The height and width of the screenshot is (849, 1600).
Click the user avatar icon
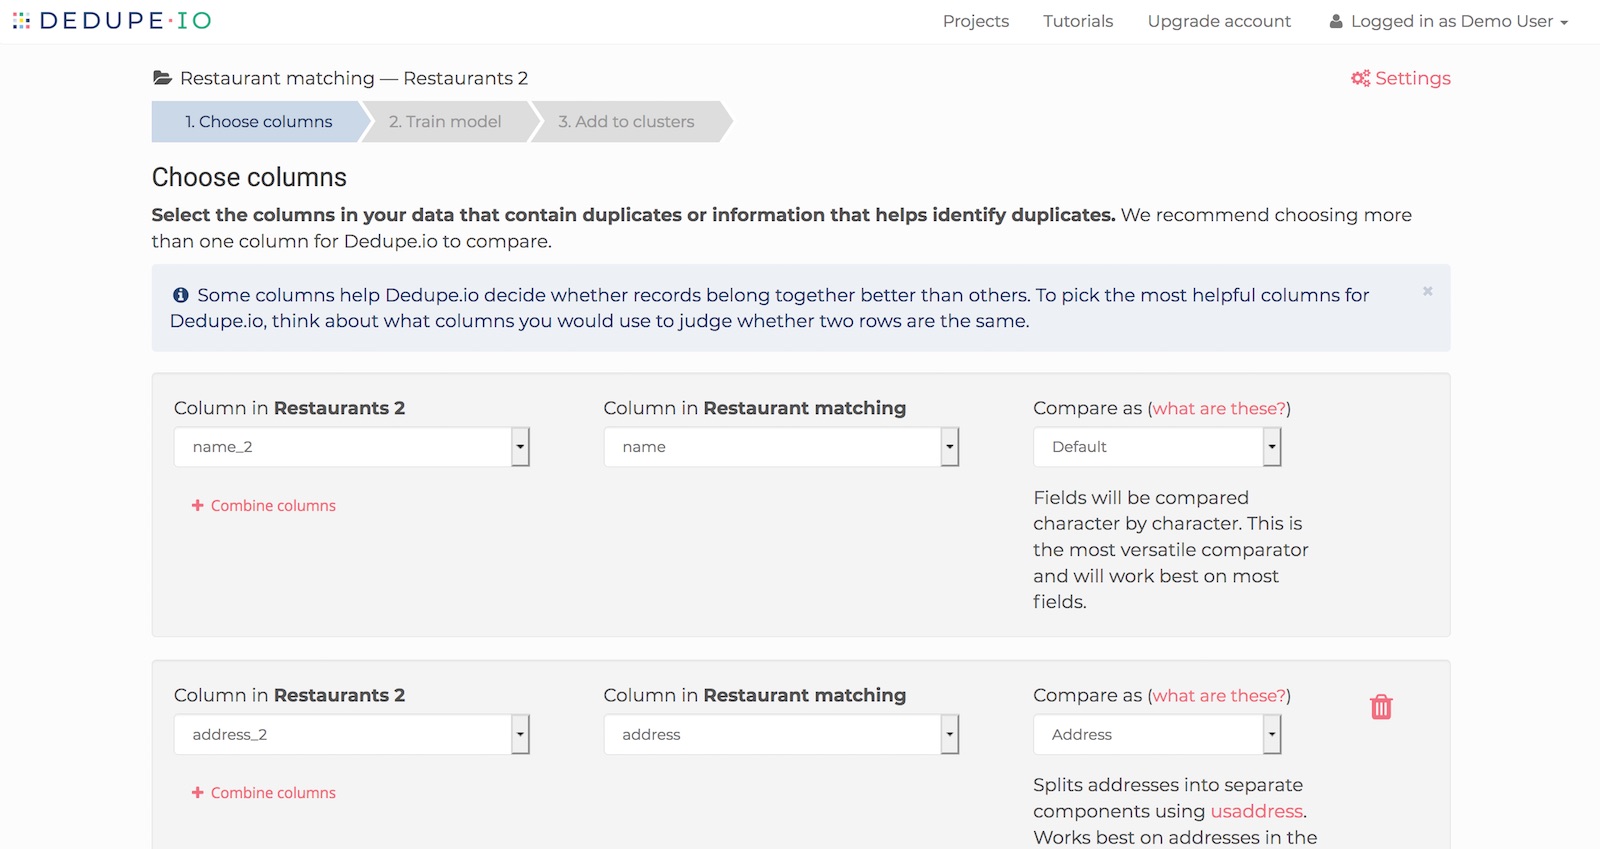coord(1335,21)
